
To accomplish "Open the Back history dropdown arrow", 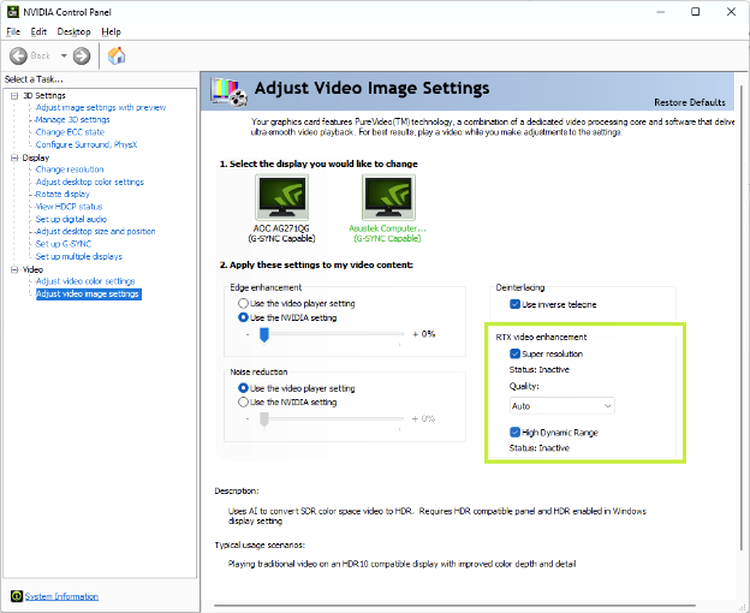I will [64, 56].
